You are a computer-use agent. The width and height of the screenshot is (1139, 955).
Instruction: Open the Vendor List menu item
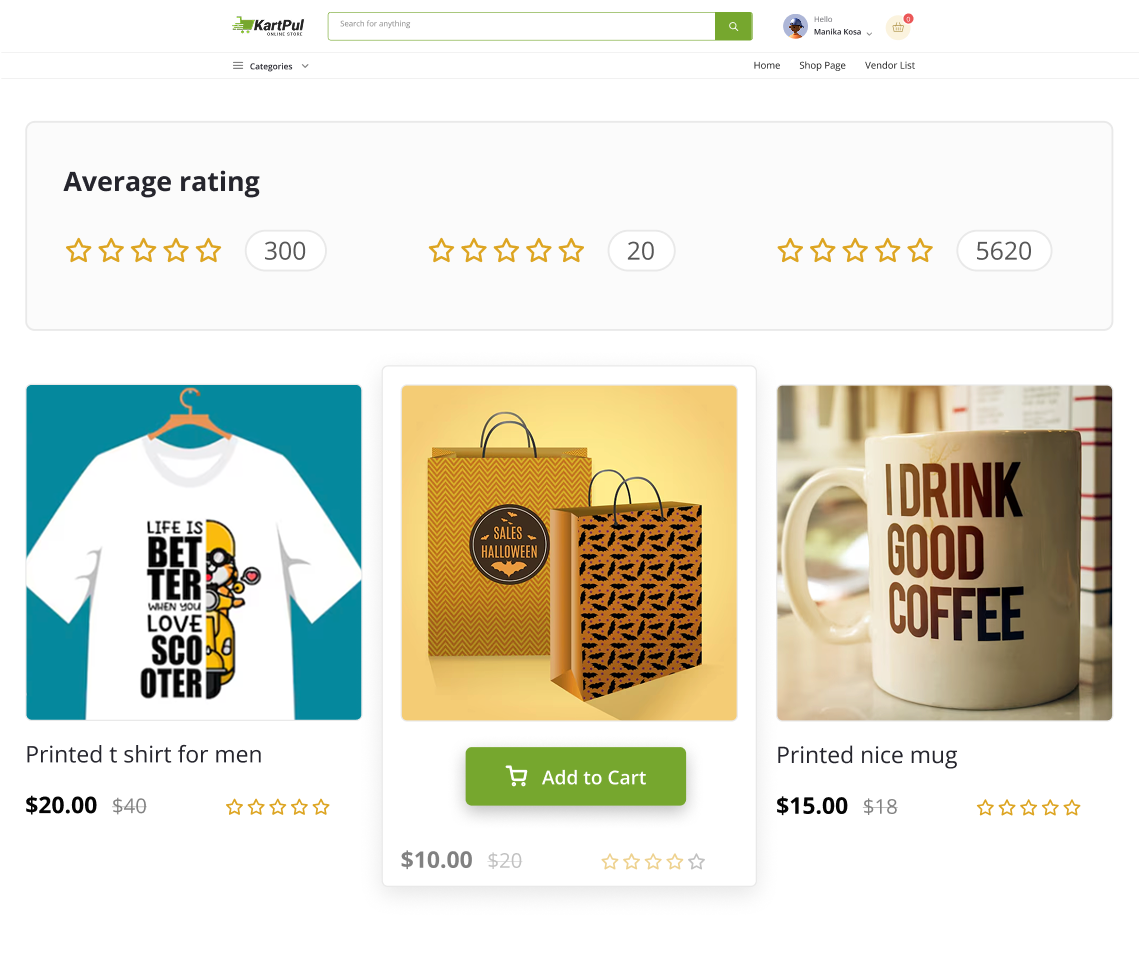tap(890, 66)
